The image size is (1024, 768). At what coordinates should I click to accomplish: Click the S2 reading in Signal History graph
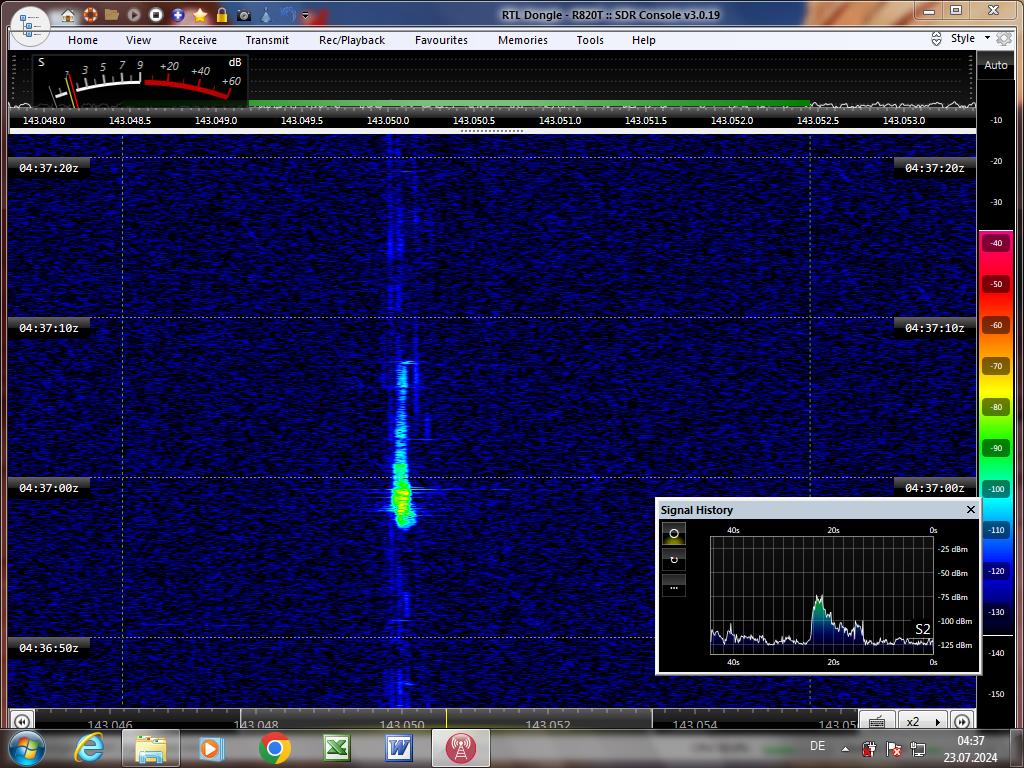coord(922,629)
